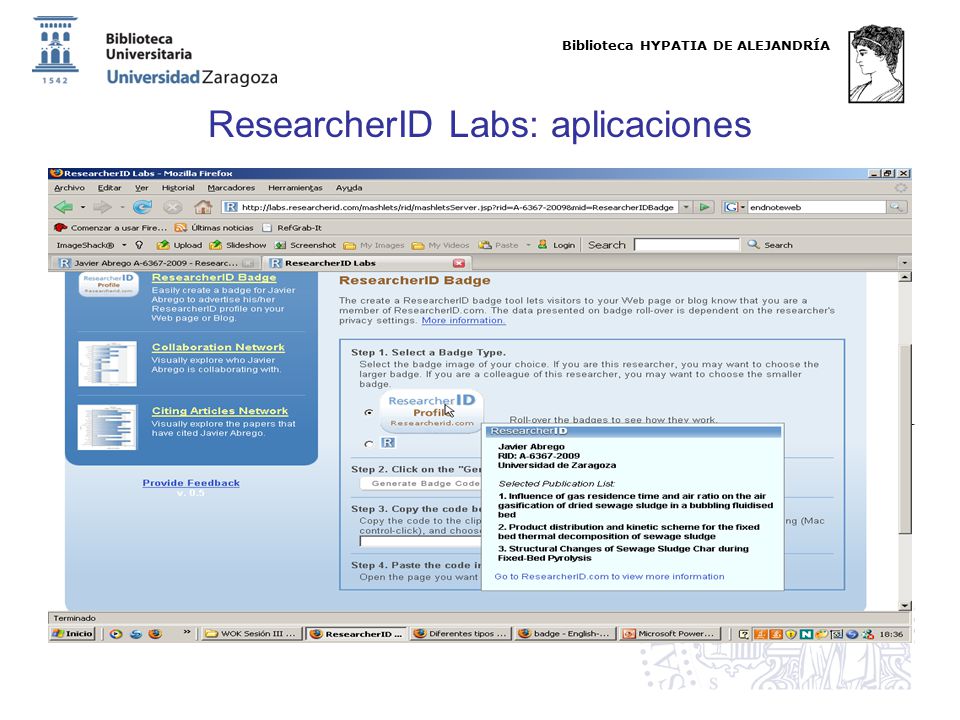Click the ImageShack Login button
The image size is (960, 720).
(557, 245)
